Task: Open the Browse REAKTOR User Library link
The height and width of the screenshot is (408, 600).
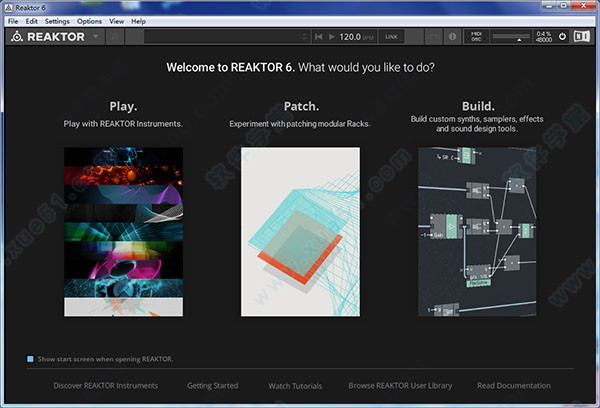Action: click(x=400, y=386)
